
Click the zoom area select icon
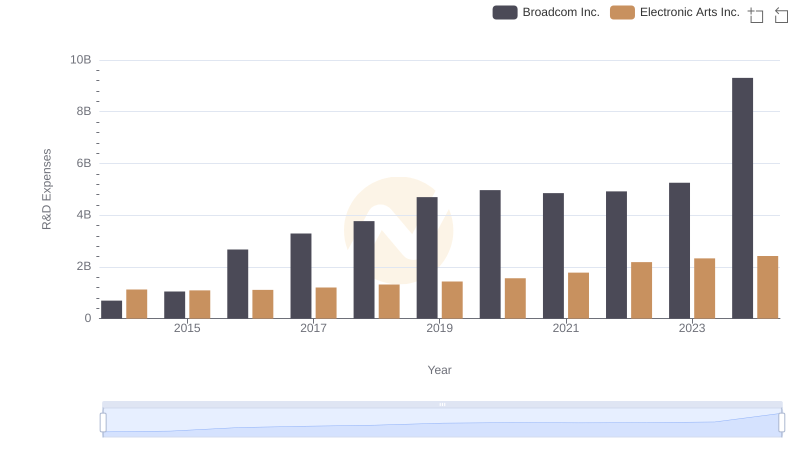(756, 15)
